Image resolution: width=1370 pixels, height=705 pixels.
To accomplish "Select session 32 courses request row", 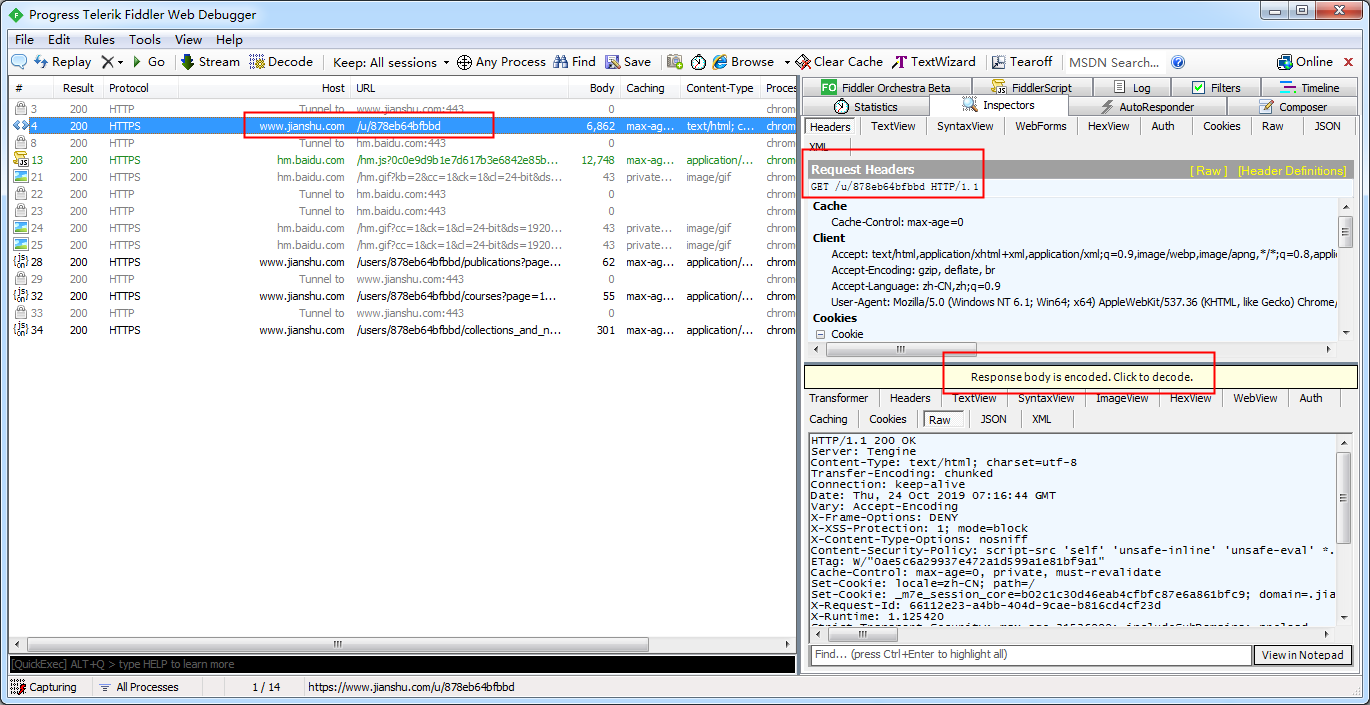I will click(402, 296).
